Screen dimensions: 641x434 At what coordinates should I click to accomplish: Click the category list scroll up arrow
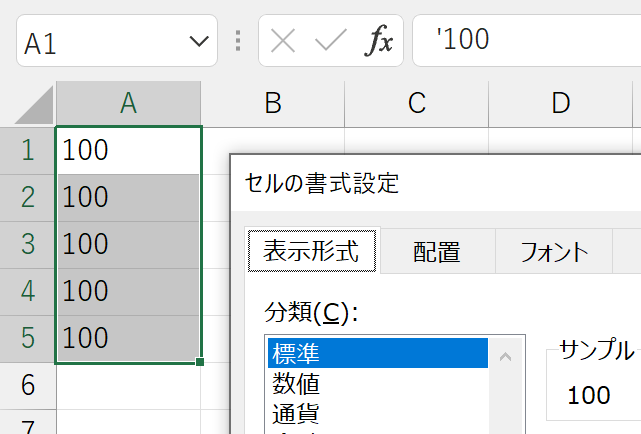coord(506,357)
